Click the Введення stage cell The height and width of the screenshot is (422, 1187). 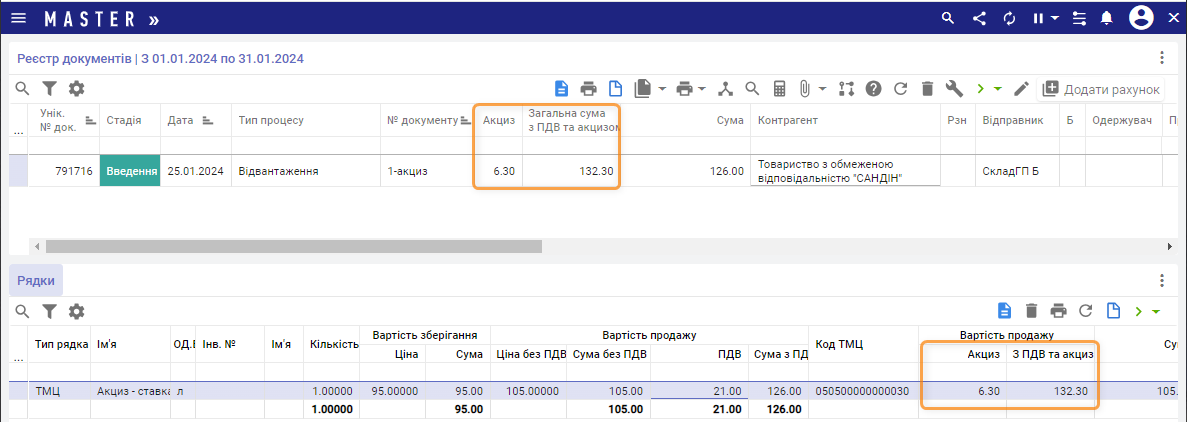coord(130,171)
